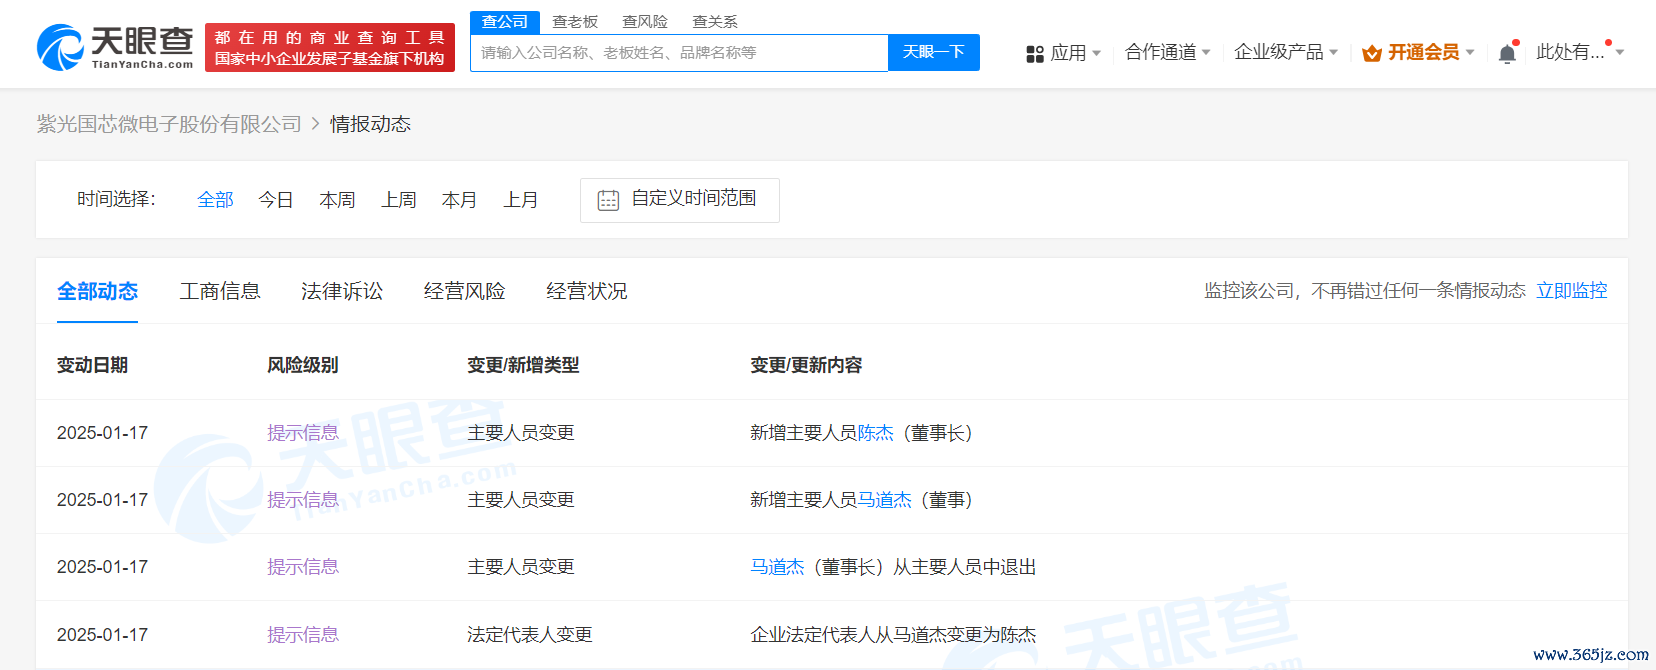
Task: Click 企业法定代表人从马道杰变更为陈杰 text
Action: pyautogui.click(x=893, y=635)
